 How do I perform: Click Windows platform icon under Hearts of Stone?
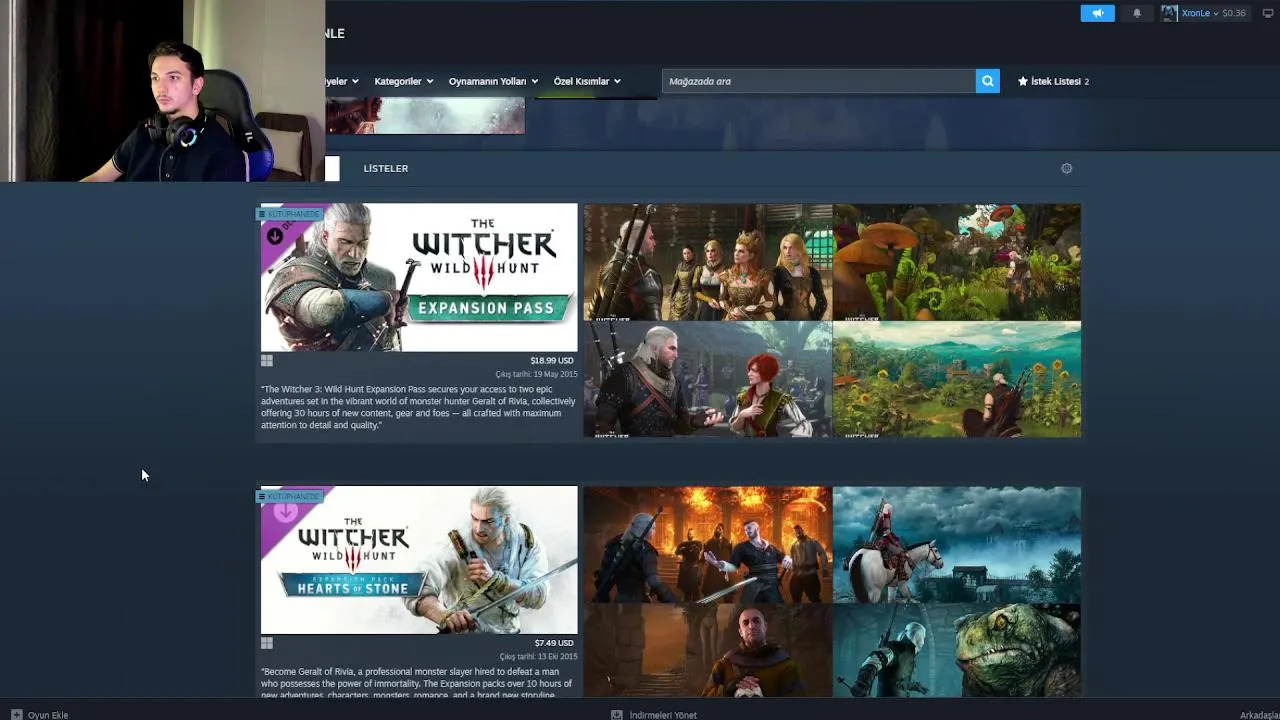(x=267, y=643)
